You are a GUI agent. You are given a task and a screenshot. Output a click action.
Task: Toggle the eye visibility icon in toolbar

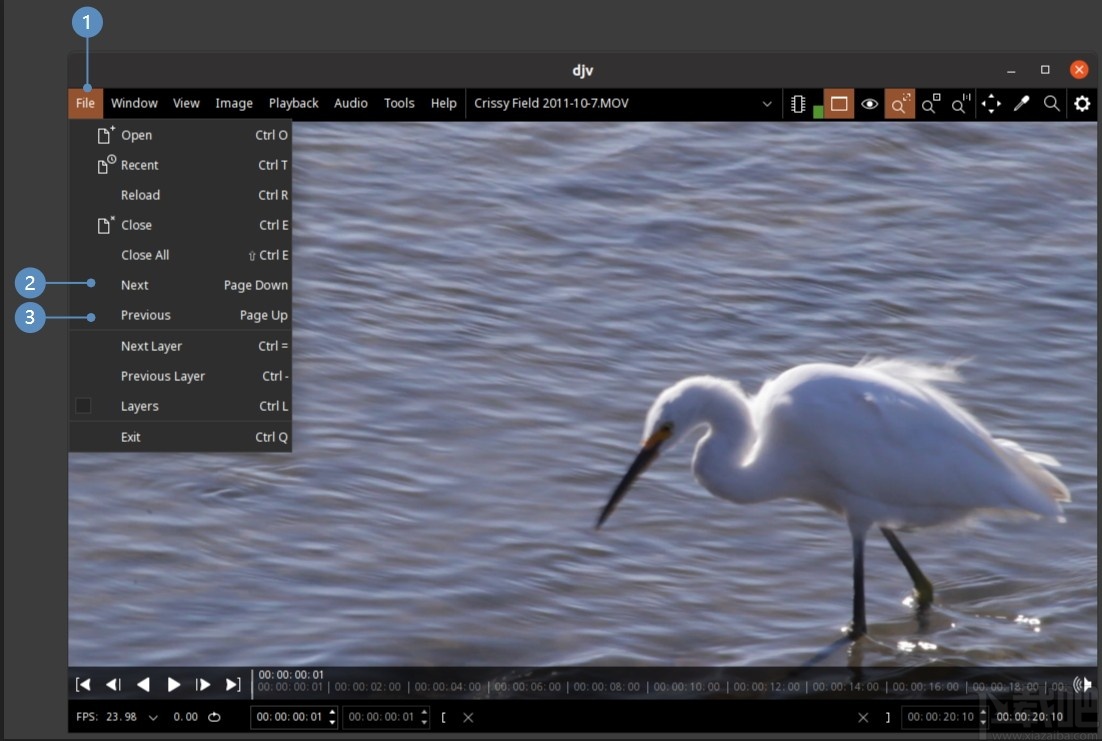[870, 104]
